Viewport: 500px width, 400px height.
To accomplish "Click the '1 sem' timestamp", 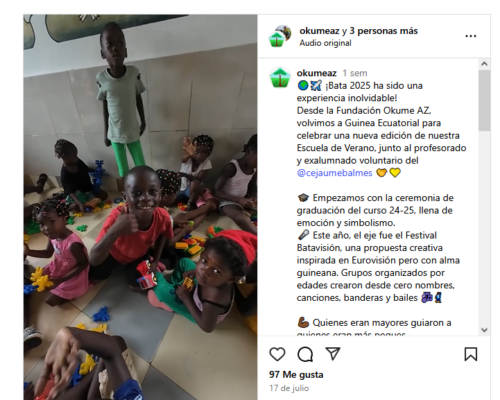I will [355, 73].
